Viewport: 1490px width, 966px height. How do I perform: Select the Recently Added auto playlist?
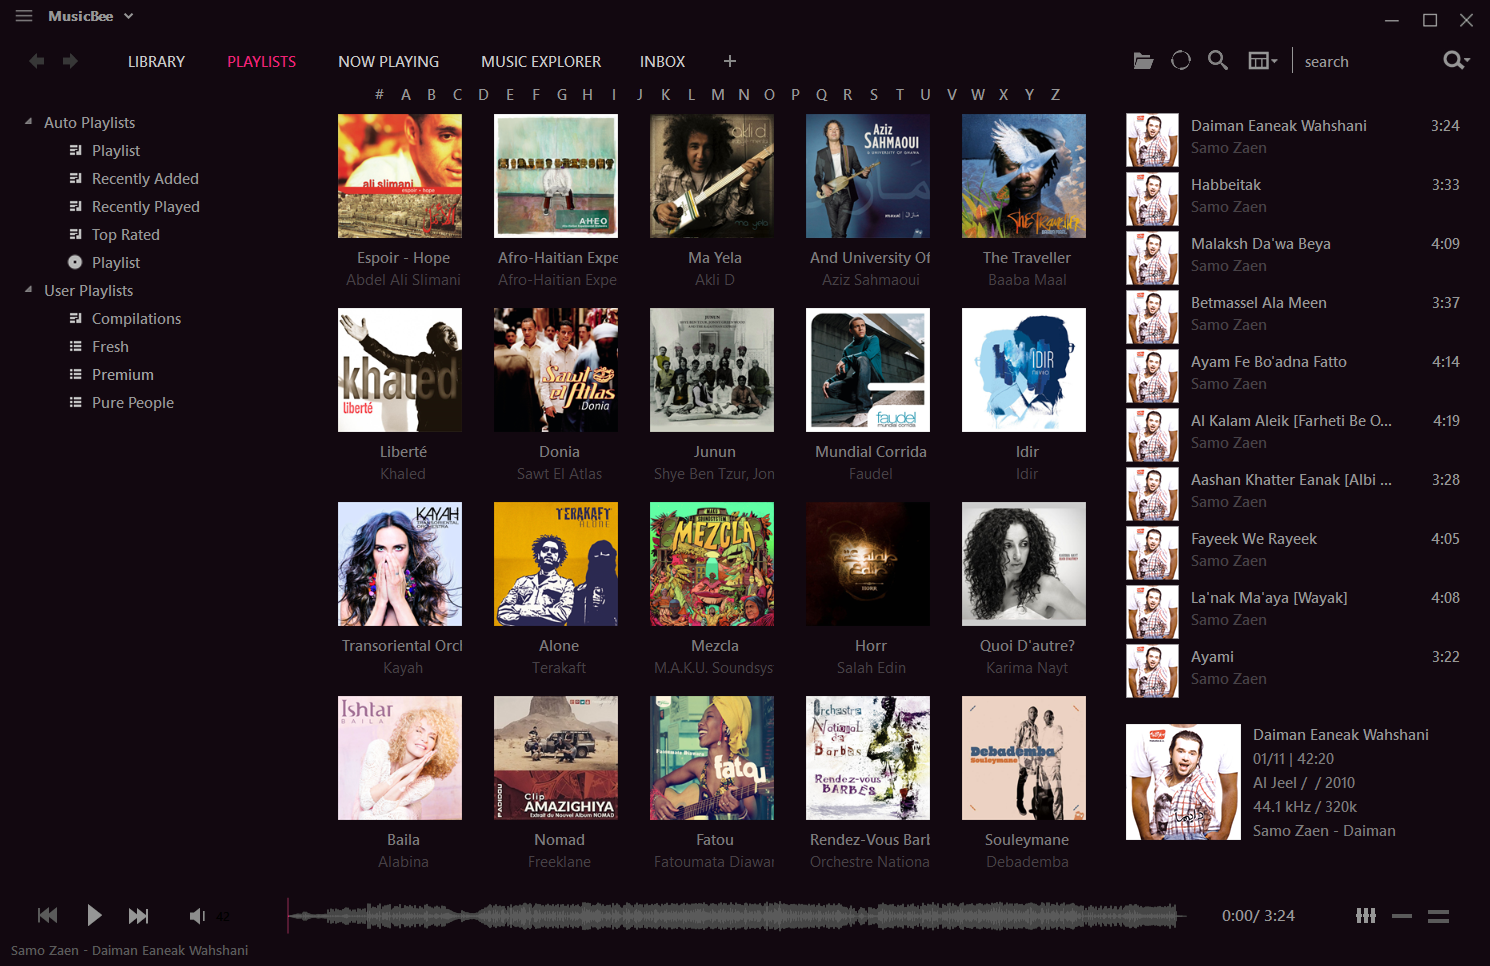145,178
